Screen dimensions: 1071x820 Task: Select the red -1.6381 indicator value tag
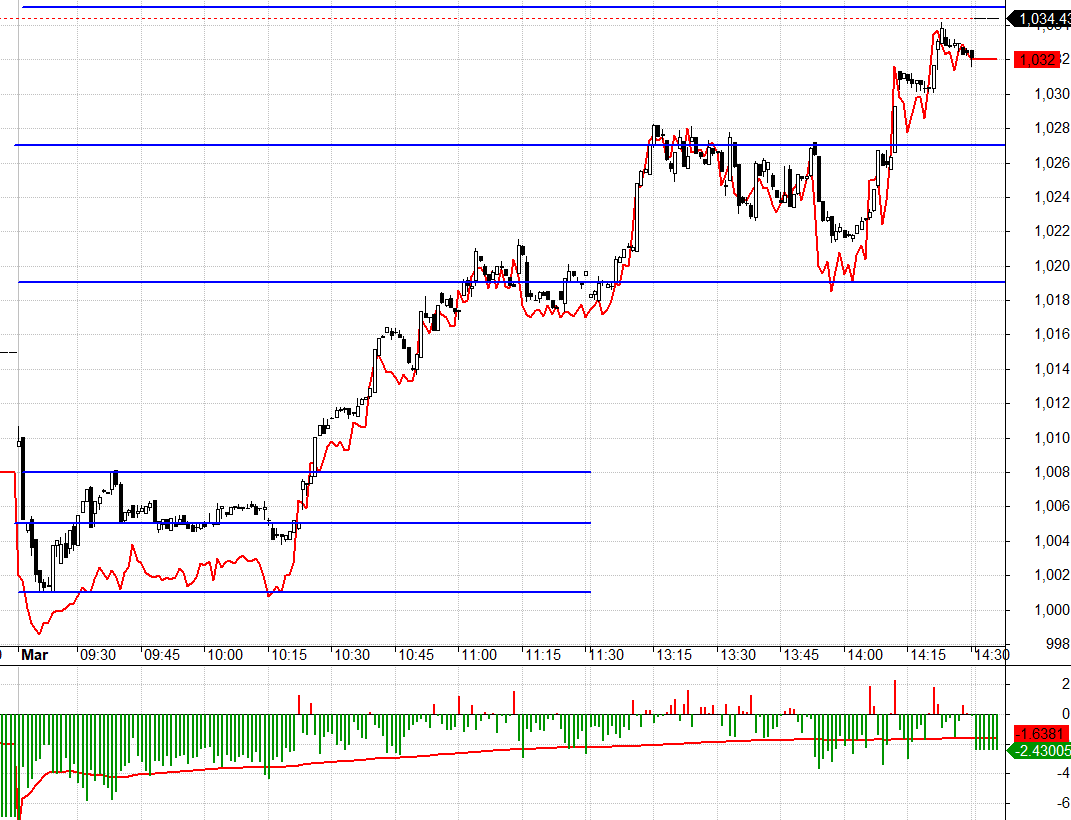point(1040,733)
